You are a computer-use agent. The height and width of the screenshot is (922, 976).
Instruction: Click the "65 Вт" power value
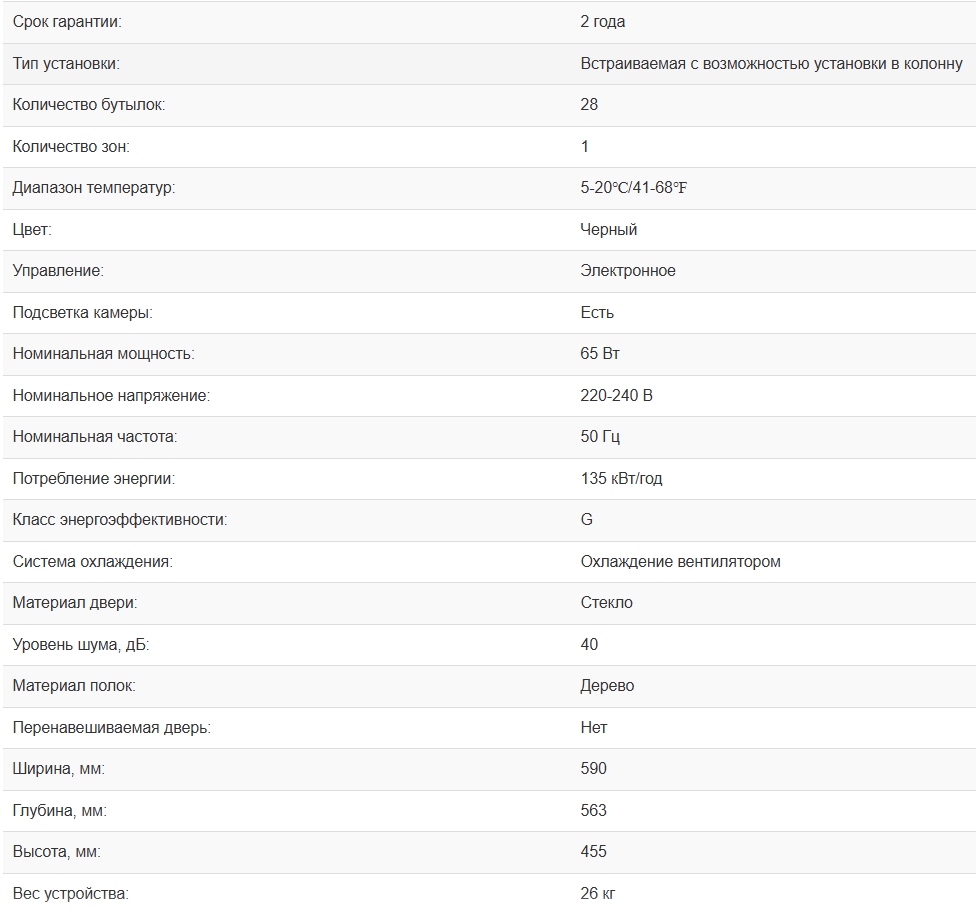pos(600,354)
